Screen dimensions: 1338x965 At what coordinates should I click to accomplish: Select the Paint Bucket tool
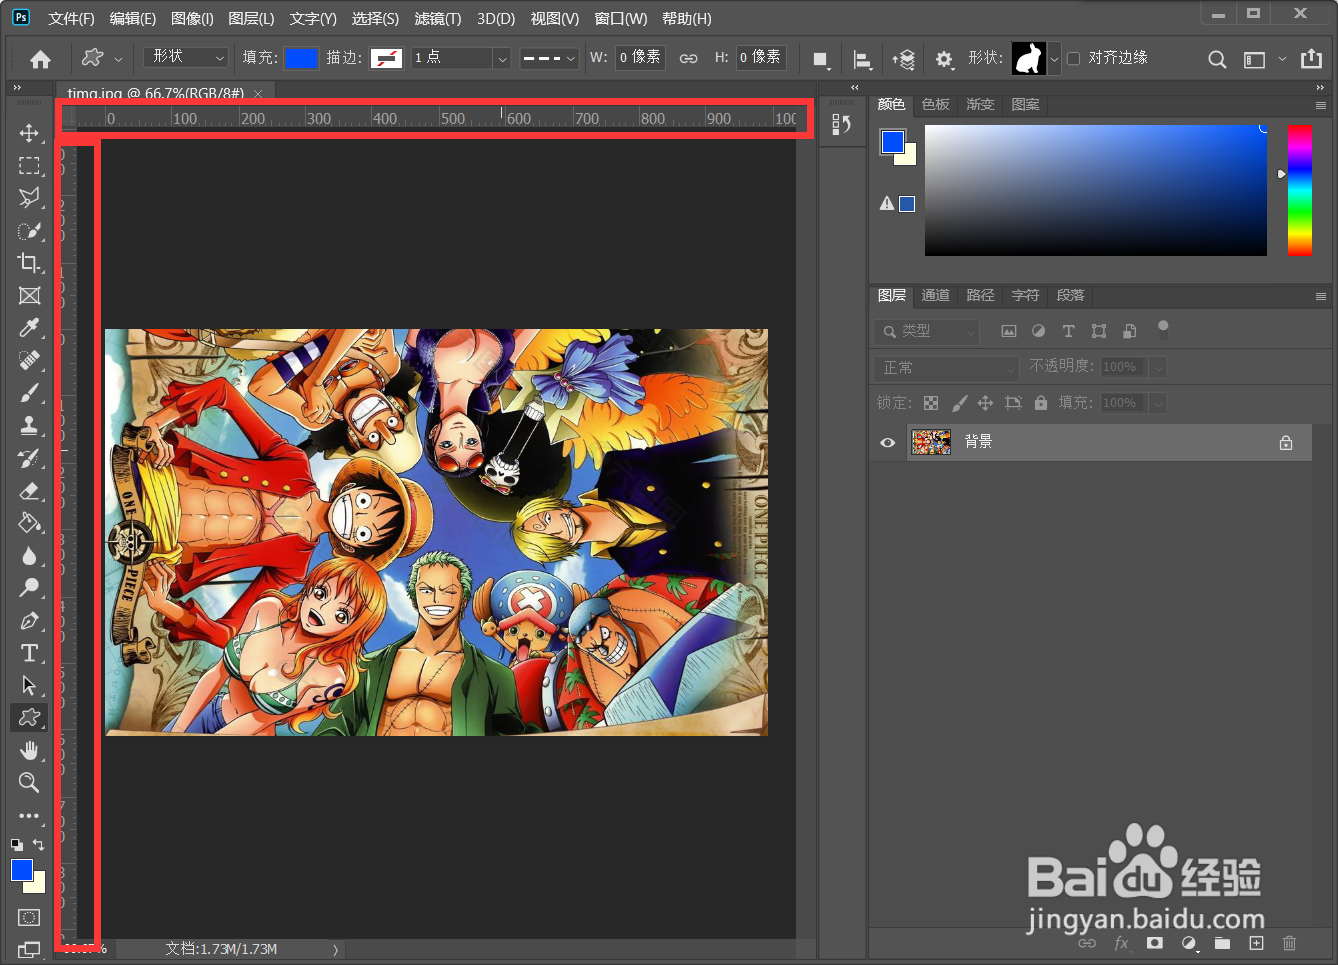click(x=29, y=523)
